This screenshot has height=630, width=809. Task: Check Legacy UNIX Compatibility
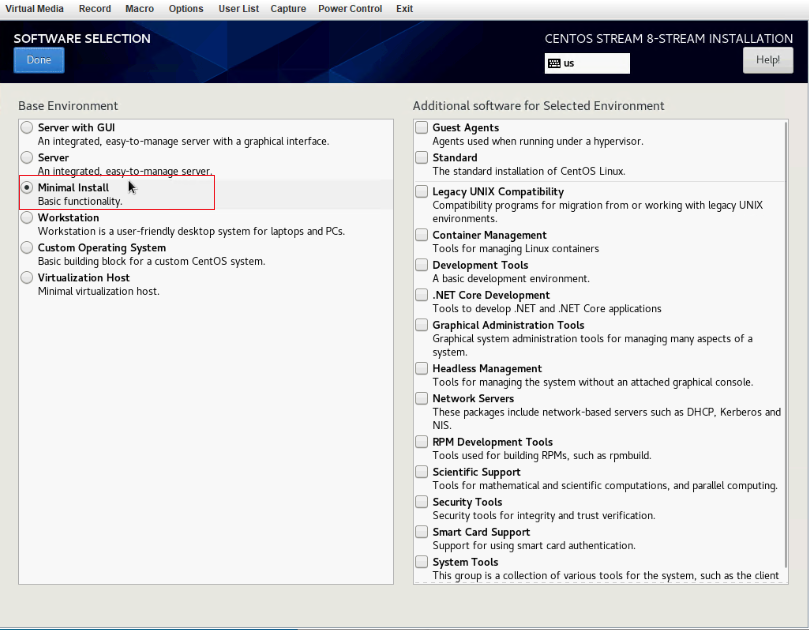point(422,191)
